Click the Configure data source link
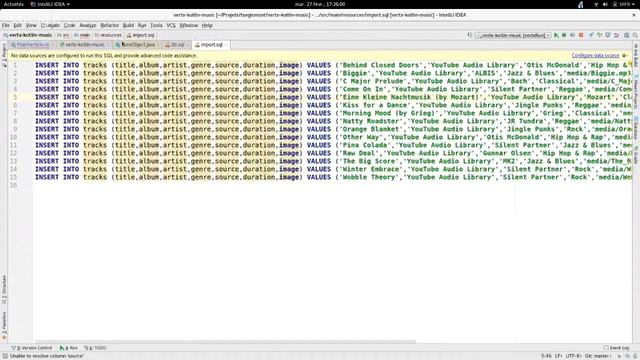The height and width of the screenshot is (360, 640). (595, 56)
